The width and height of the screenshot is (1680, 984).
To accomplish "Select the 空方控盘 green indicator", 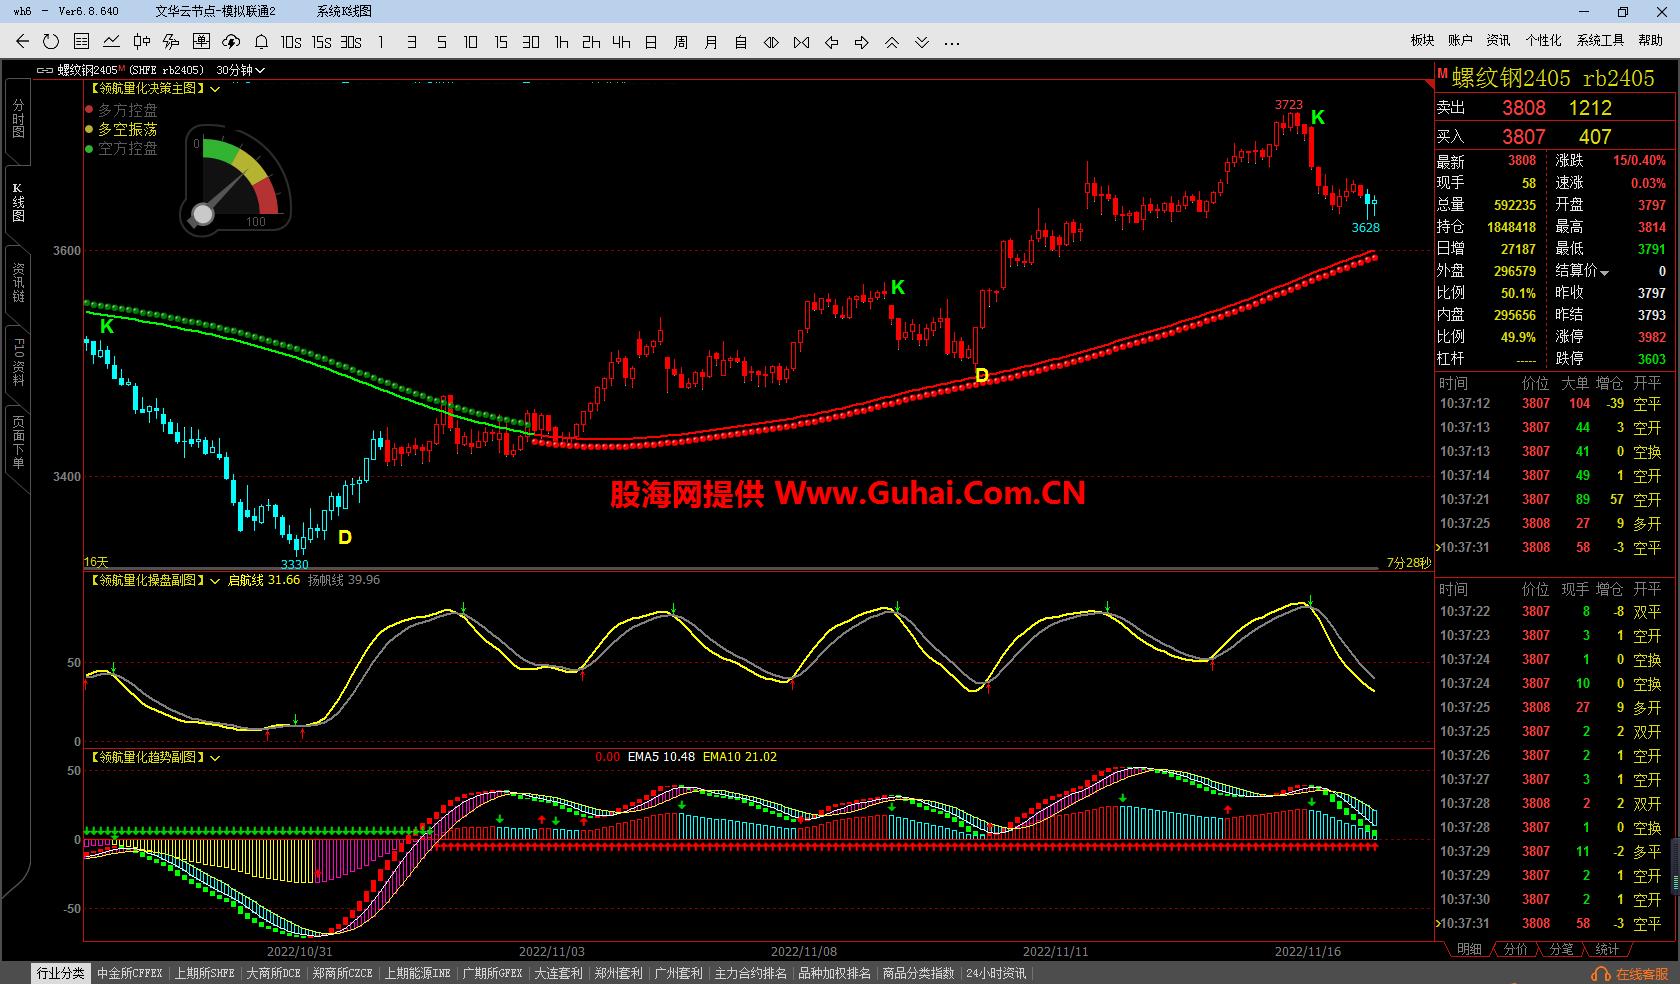I will coord(127,148).
